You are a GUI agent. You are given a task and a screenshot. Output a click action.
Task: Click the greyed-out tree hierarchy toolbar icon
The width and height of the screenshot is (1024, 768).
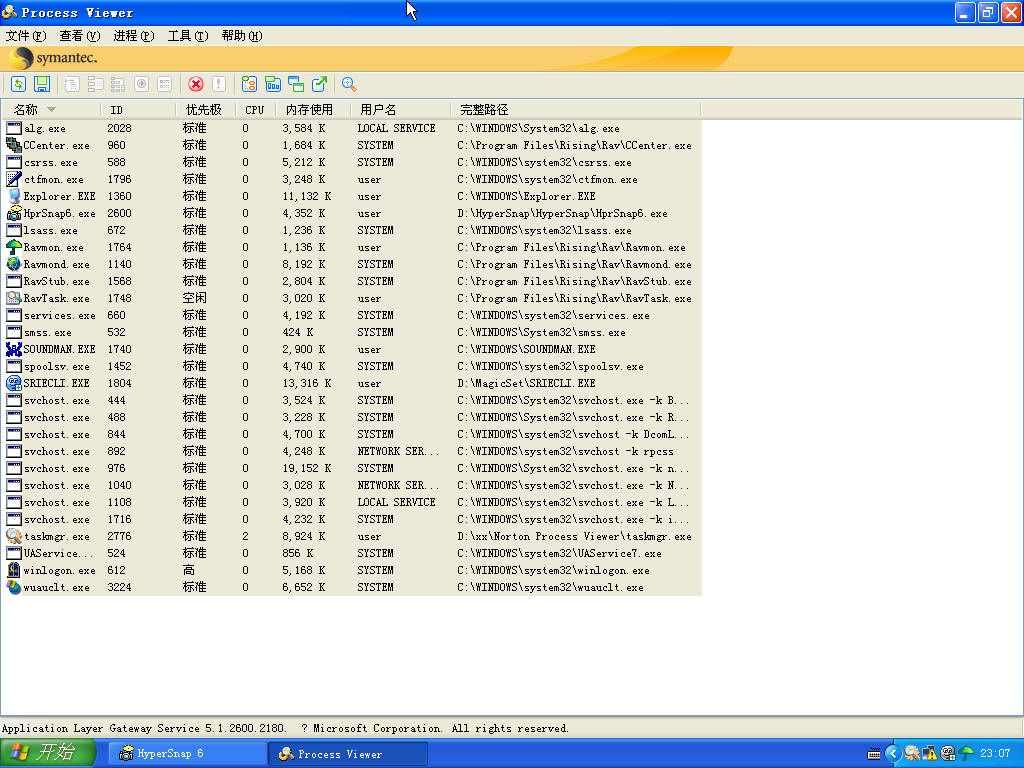[x=95, y=84]
